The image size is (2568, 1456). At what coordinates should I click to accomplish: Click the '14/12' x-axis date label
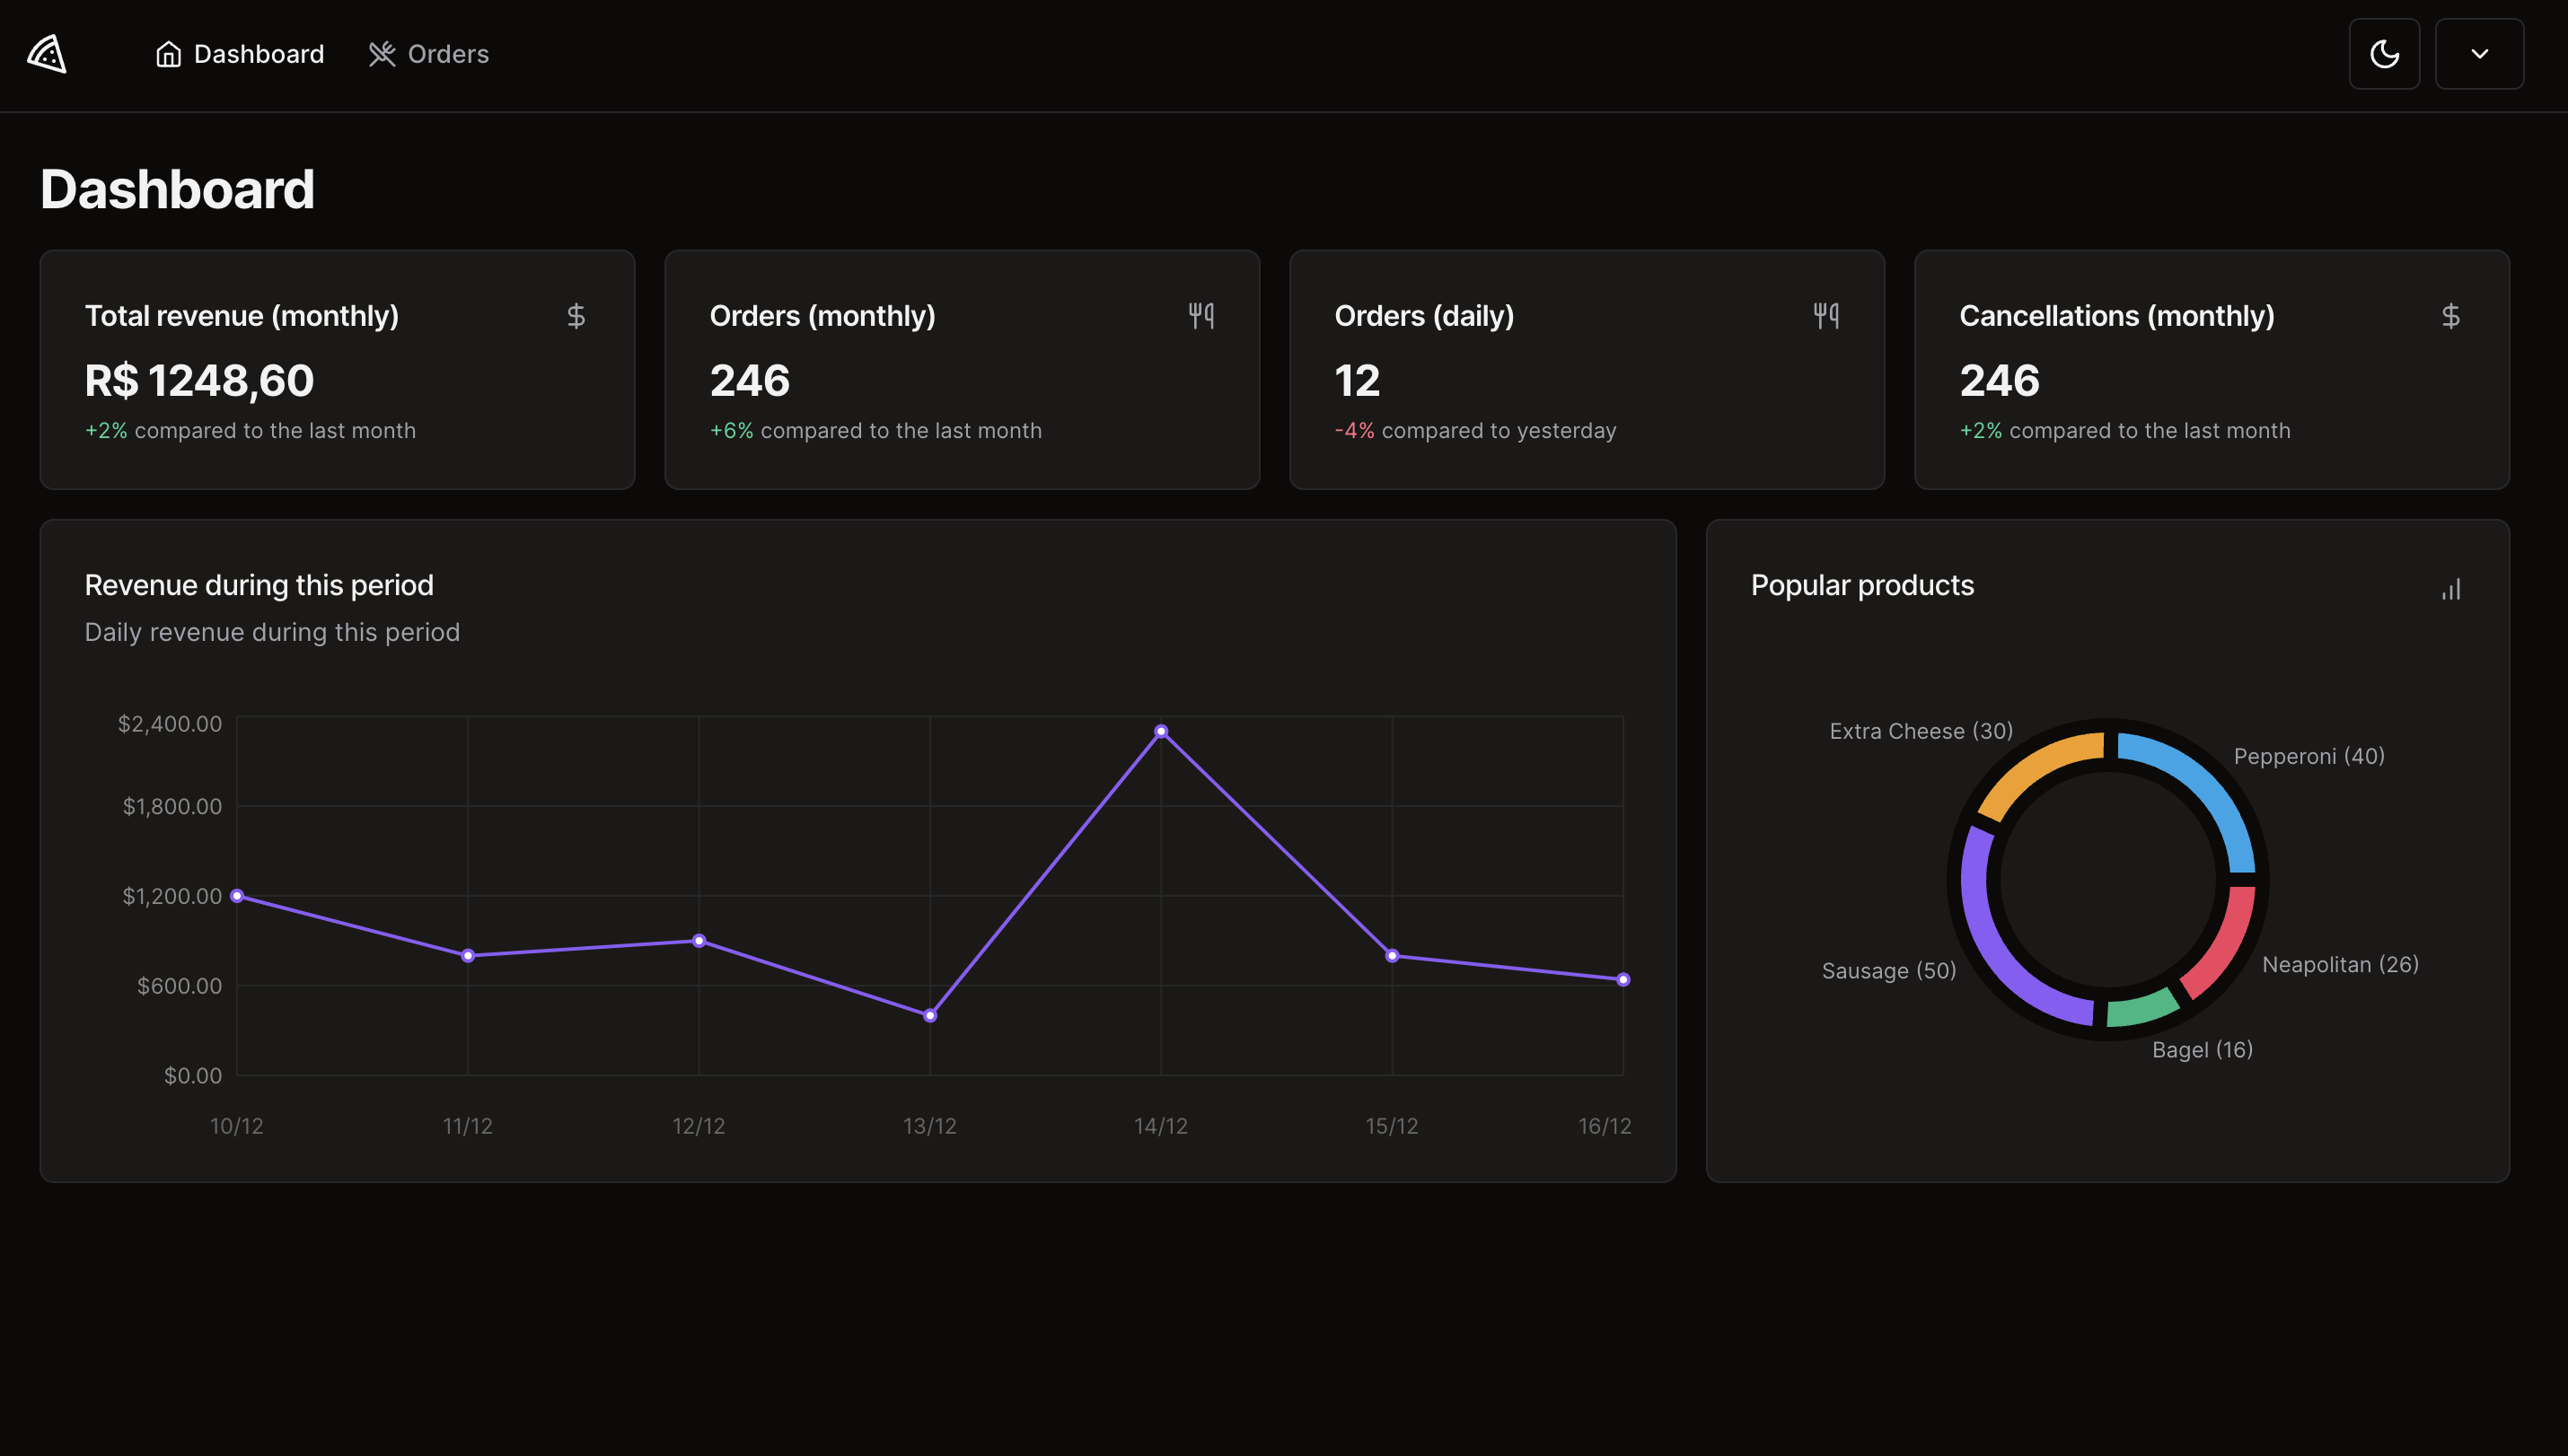[1161, 1126]
